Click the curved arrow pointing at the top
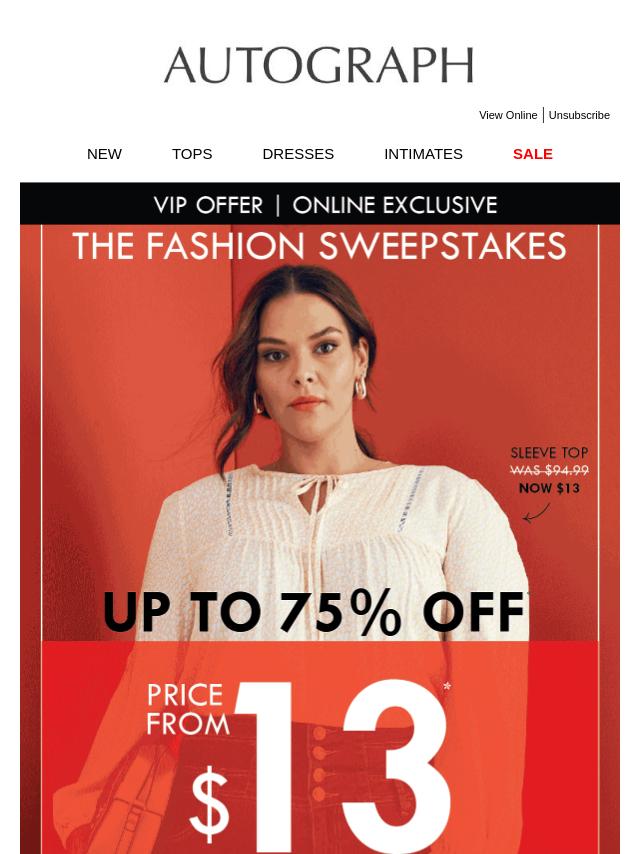The height and width of the screenshot is (854, 640). (x=537, y=513)
